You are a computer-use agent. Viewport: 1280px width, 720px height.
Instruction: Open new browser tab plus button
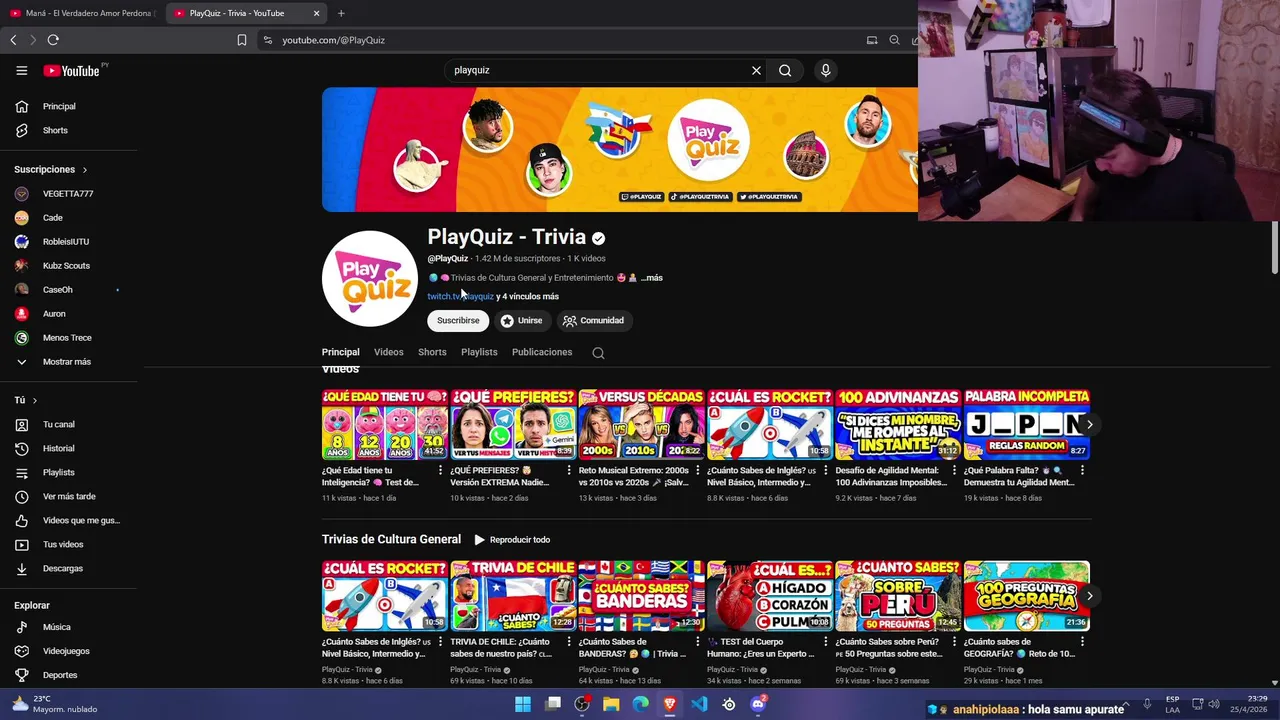[x=341, y=13]
